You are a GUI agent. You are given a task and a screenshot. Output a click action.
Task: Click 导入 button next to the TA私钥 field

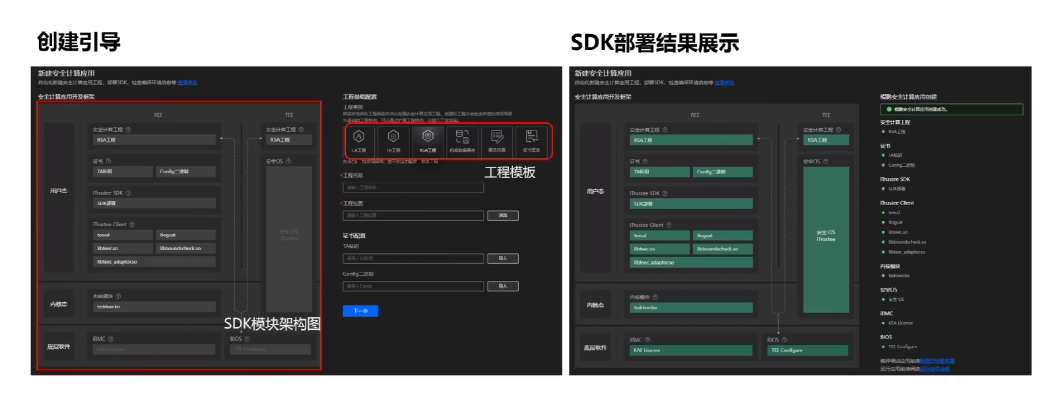coord(502,258)
